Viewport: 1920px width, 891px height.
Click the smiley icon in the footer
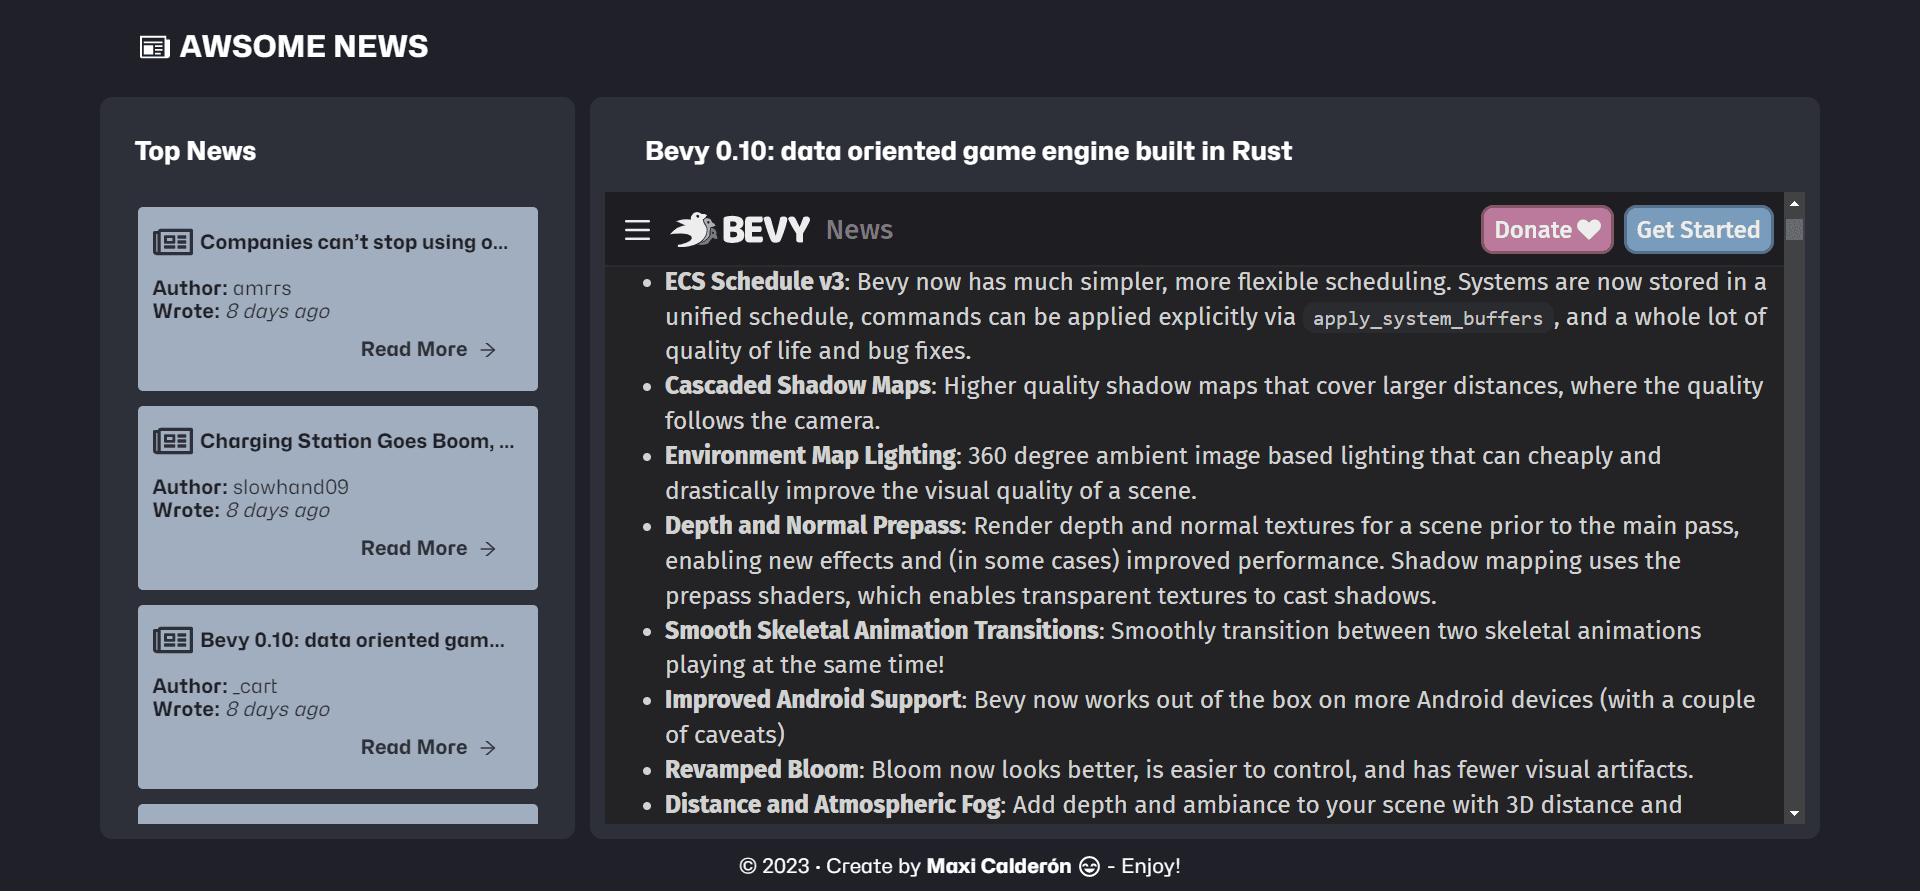(1089, 866)
